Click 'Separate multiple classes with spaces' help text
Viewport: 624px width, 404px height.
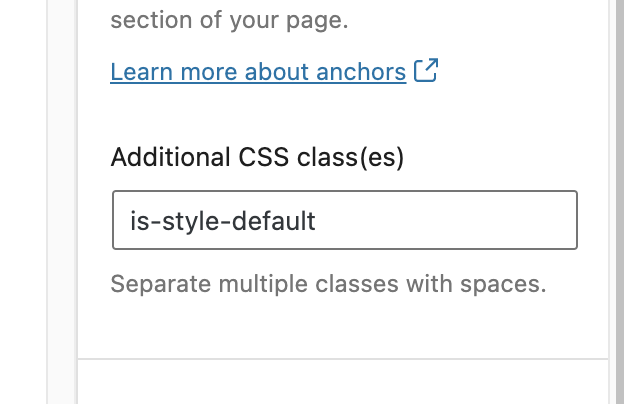pos(328,284)
